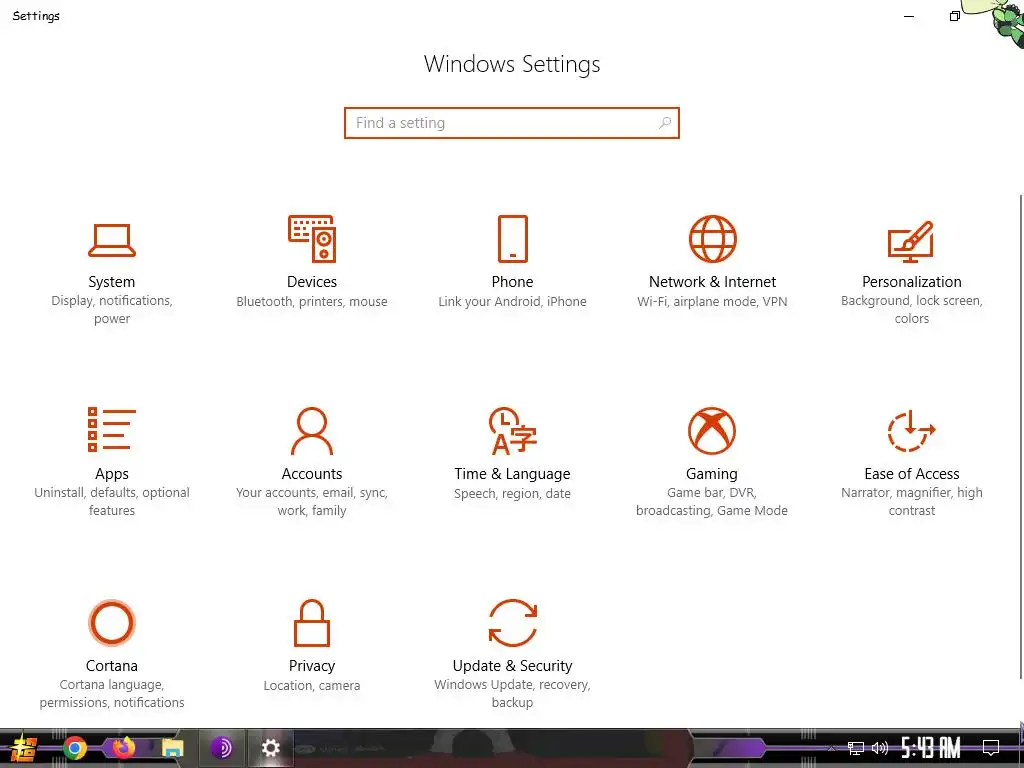The image size is (1024, 768).
Task: Click the Privacy heading text
Action: click(x=312, y=665)
